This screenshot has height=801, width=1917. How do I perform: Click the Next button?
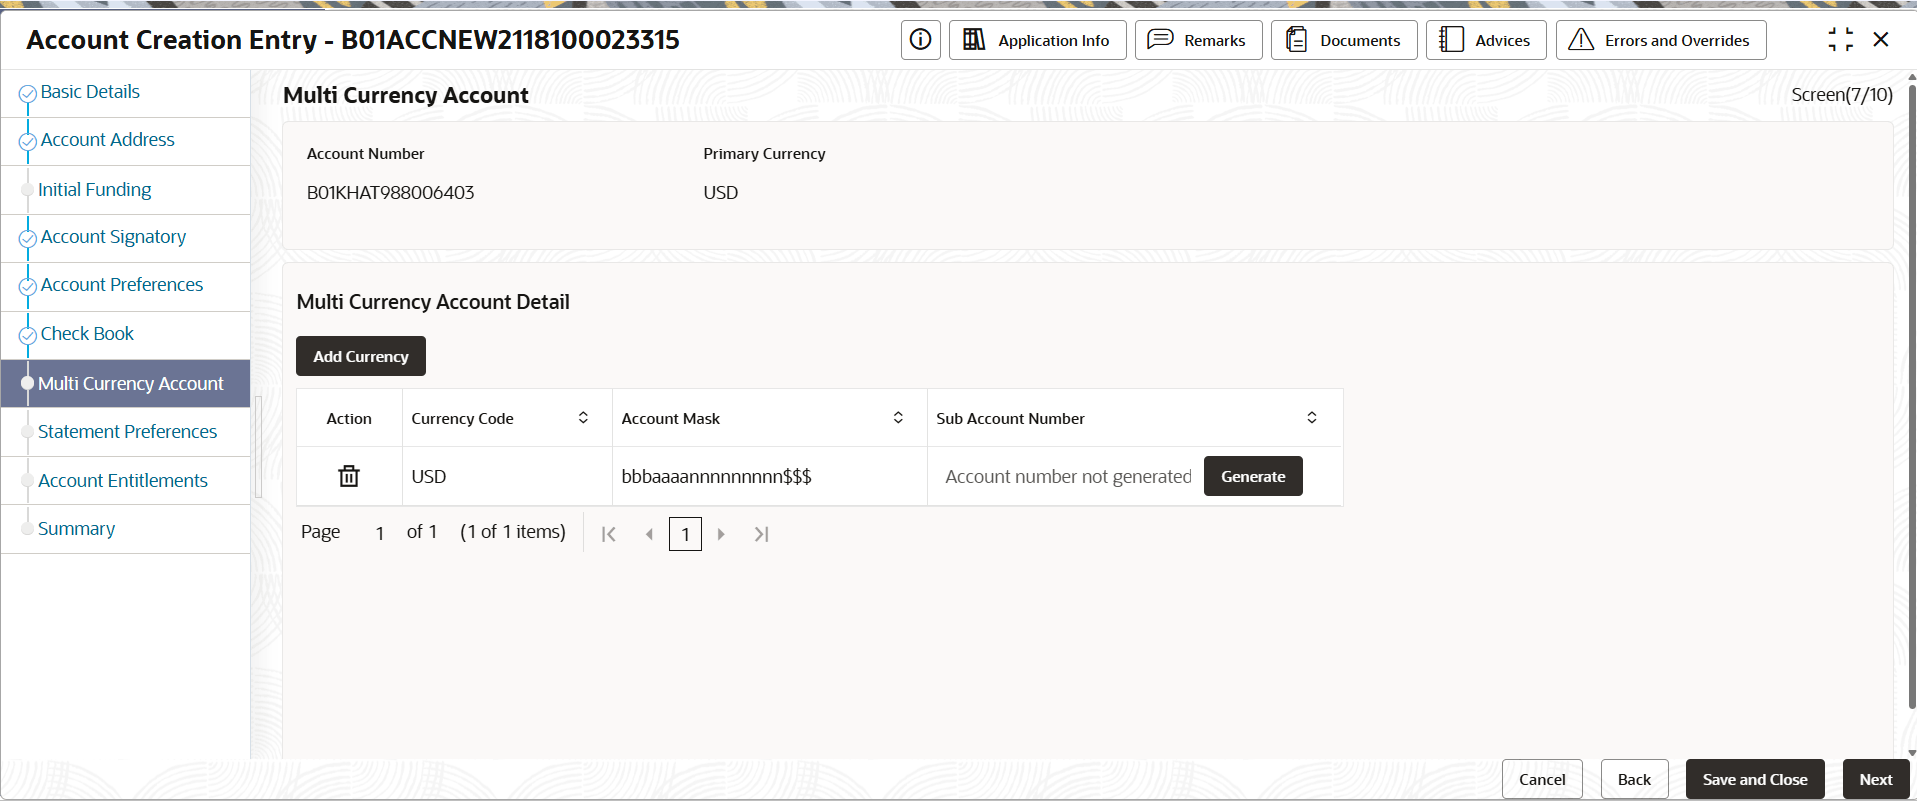pyautogui.click(x=1875, y=779)
